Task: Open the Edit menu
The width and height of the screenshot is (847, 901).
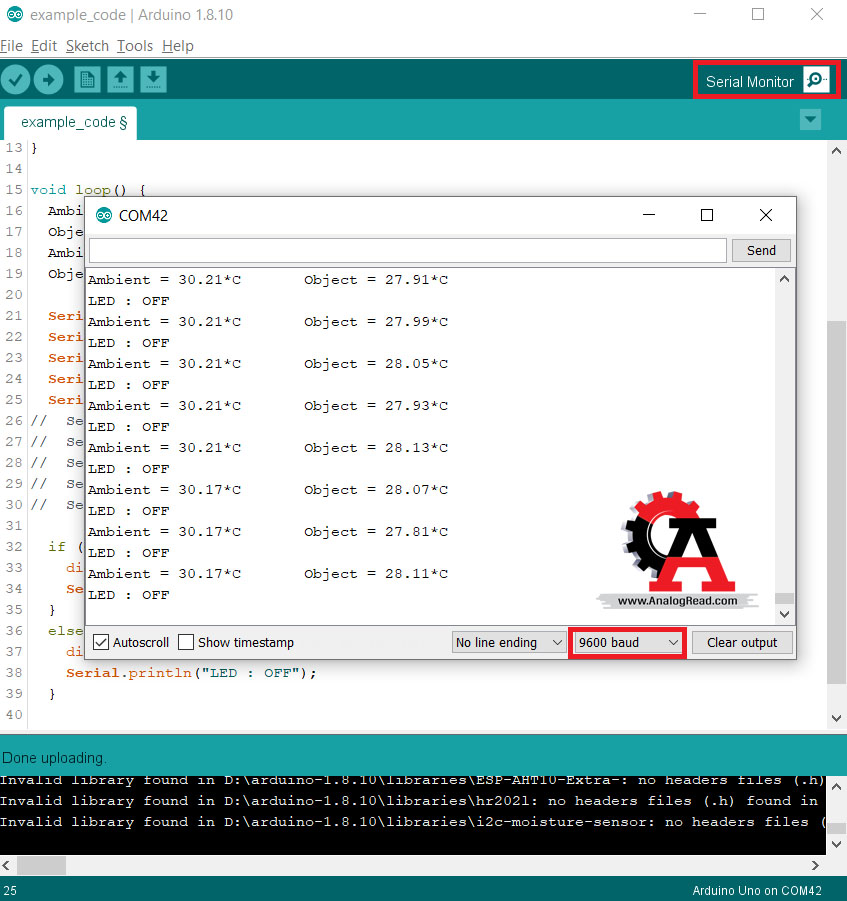Action: tap(44, 46)
